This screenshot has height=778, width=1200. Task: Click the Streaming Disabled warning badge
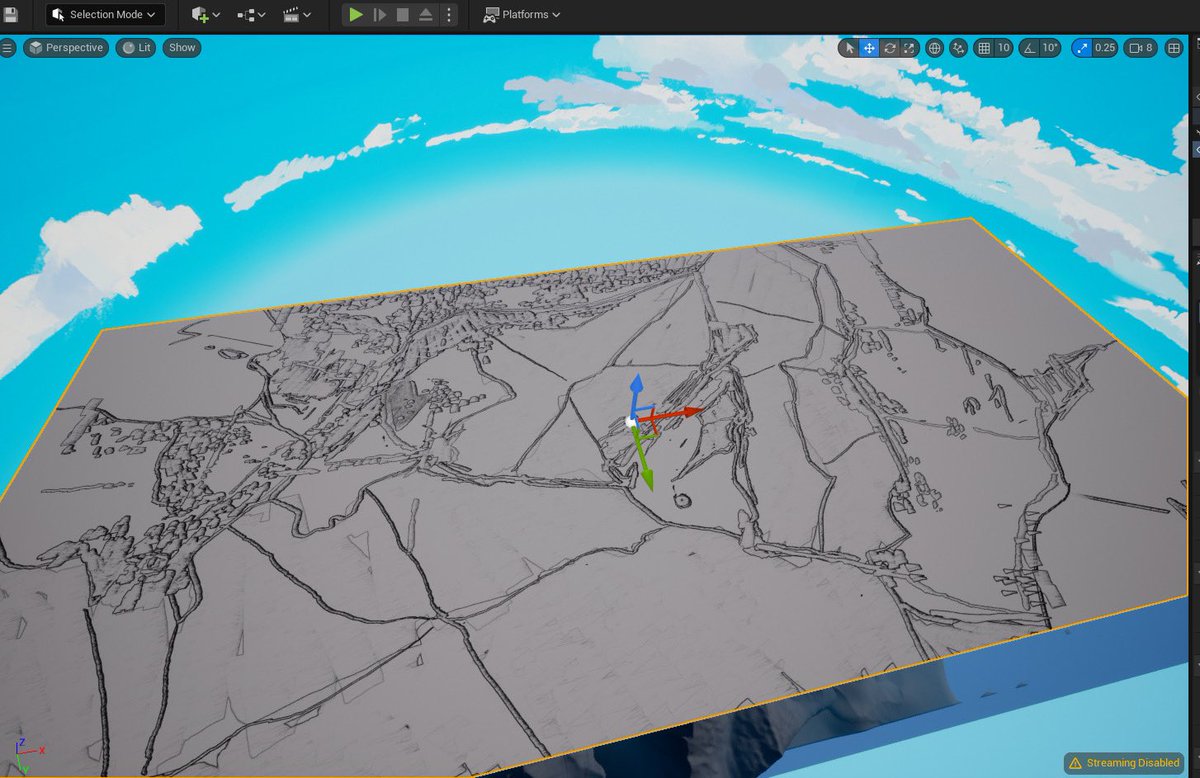pyautogui.click(x=1125, y=763)
